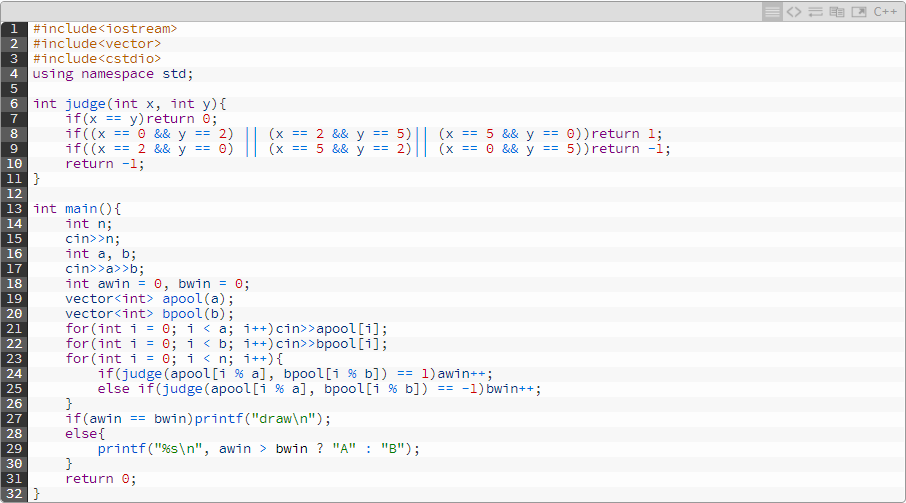Click "return 0;" on line 31
The height and width of the screenshot is (503, 906).
[101, 479]
